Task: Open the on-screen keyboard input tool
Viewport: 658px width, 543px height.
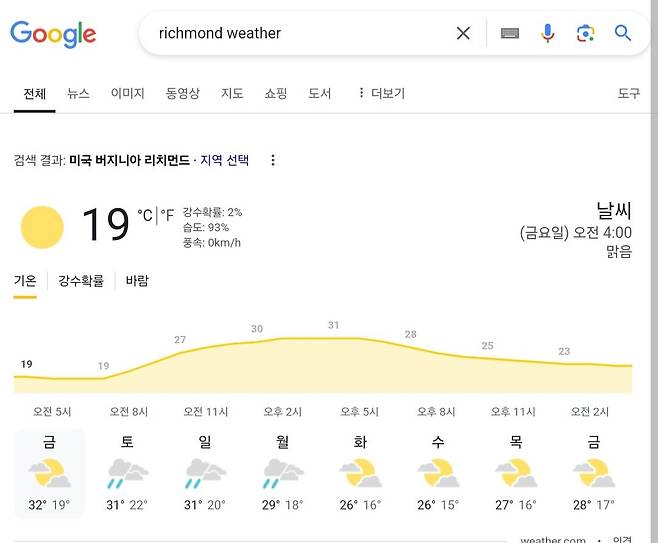Action: (510, 33)
